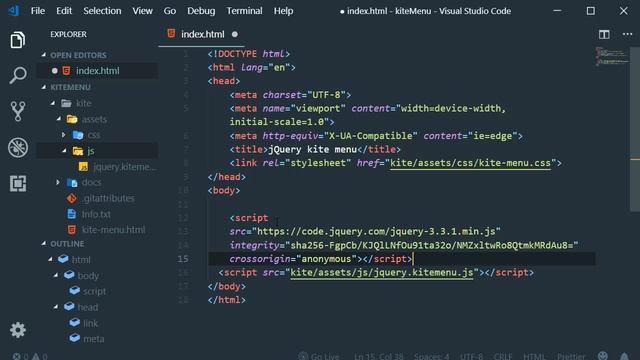The image size is (640, 360).
Task: Click Ln 15, Col 38 status entry
Action: pos(378,356)
